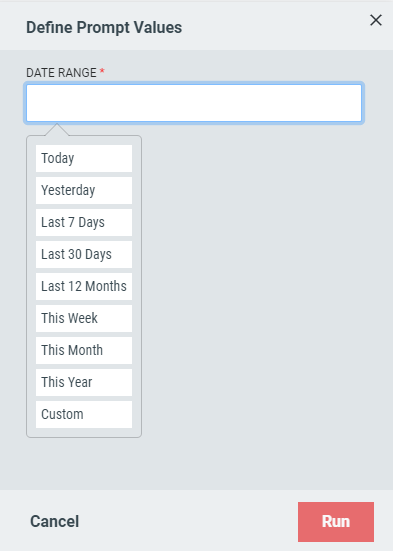Open the Custom date range option

84,414
